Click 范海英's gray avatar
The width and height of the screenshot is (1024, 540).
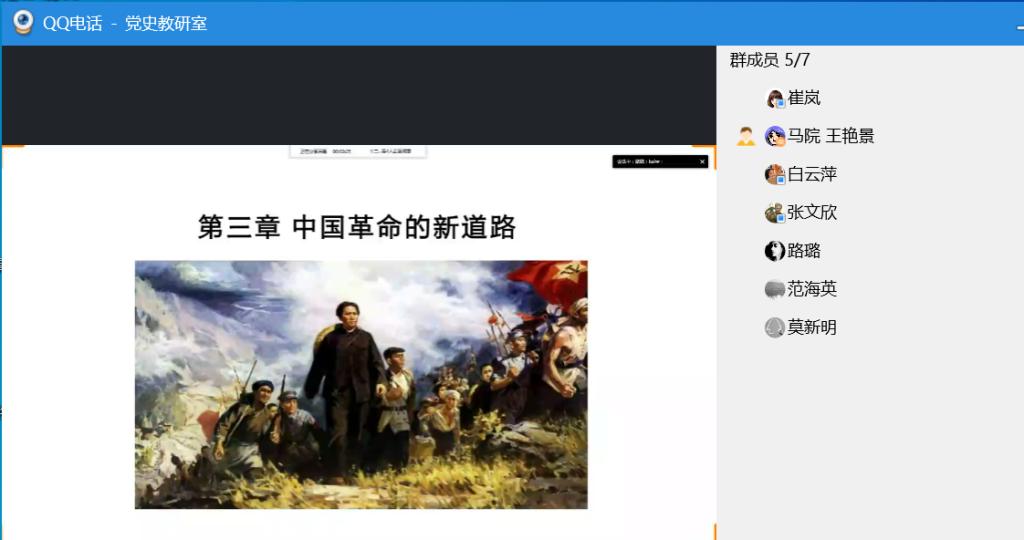point(775,289)
